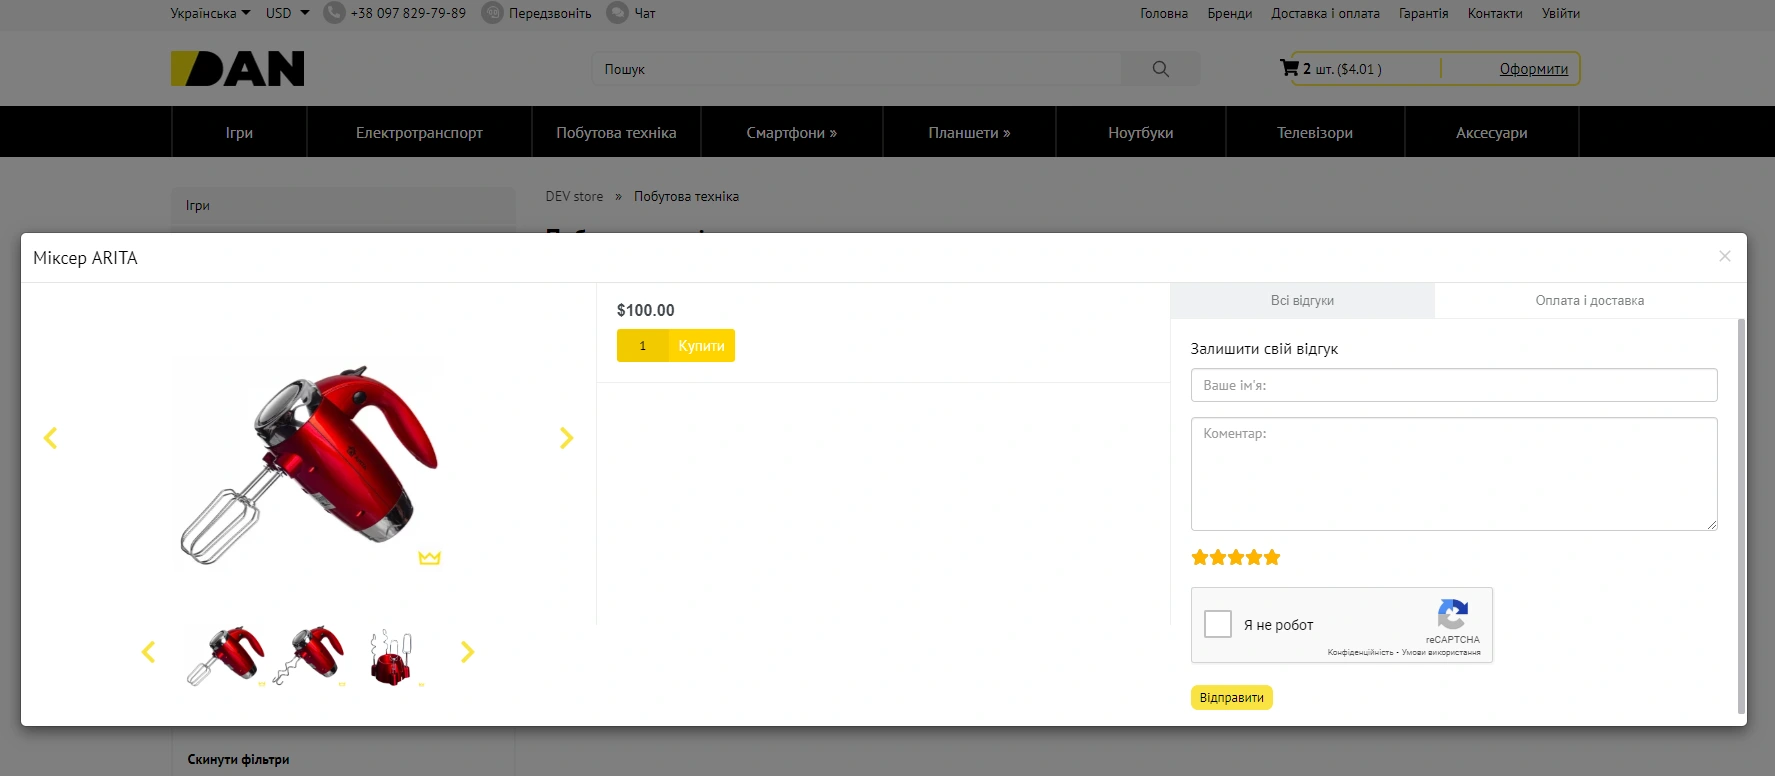The height and width of the screenshot is (776, 1775).
Task: Expand the Смартфони menu
Action: tap(791, 132)
